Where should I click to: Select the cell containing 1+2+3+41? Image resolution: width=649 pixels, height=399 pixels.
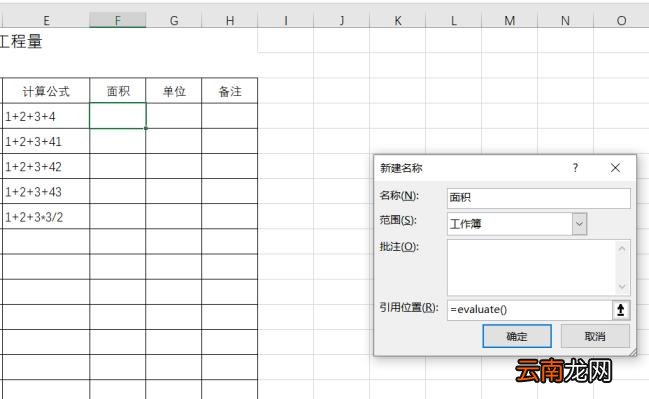(x=46, y=141)
